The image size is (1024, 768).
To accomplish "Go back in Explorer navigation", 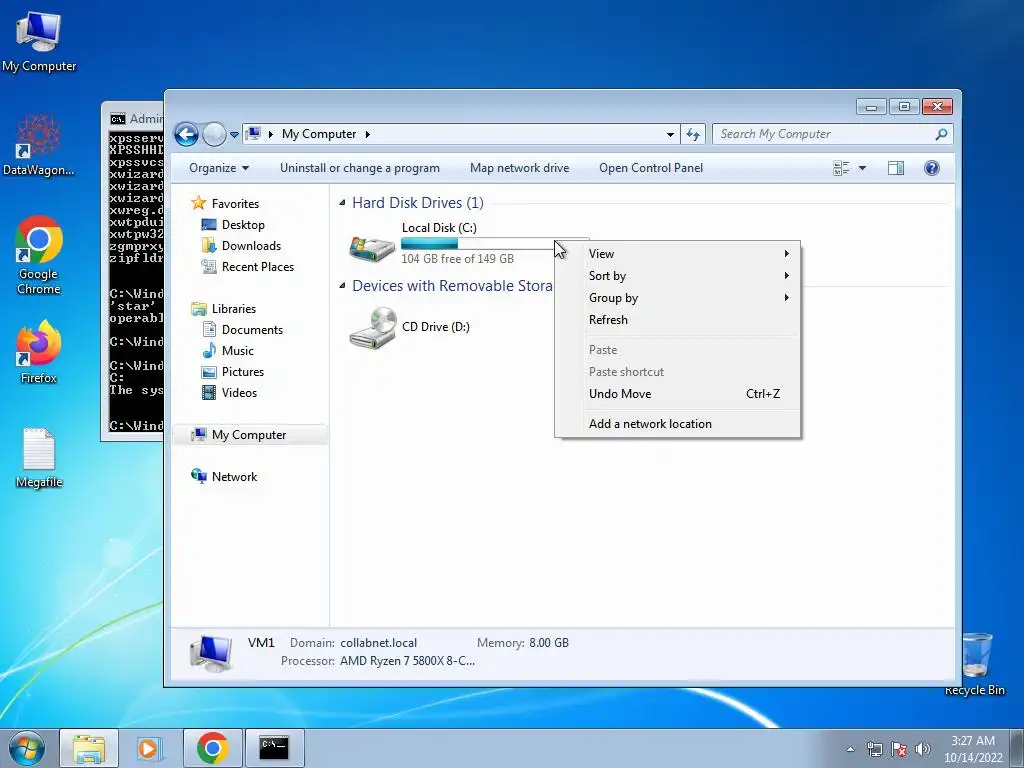I will tap(186, 135).
